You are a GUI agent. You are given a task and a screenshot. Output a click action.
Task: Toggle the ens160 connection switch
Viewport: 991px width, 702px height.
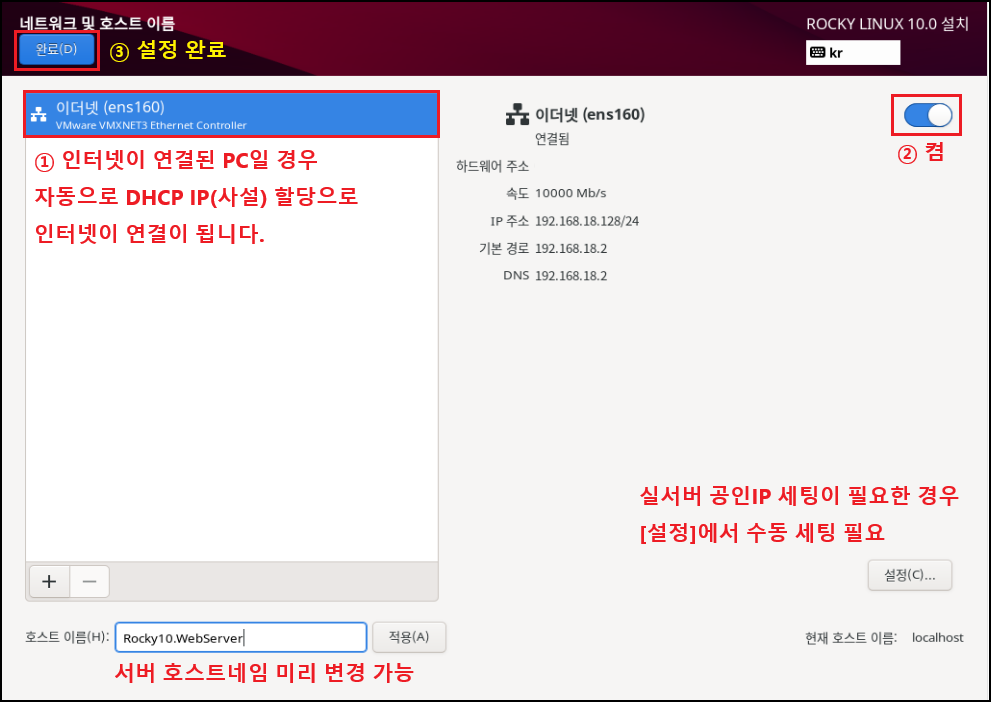pos(927,115)
